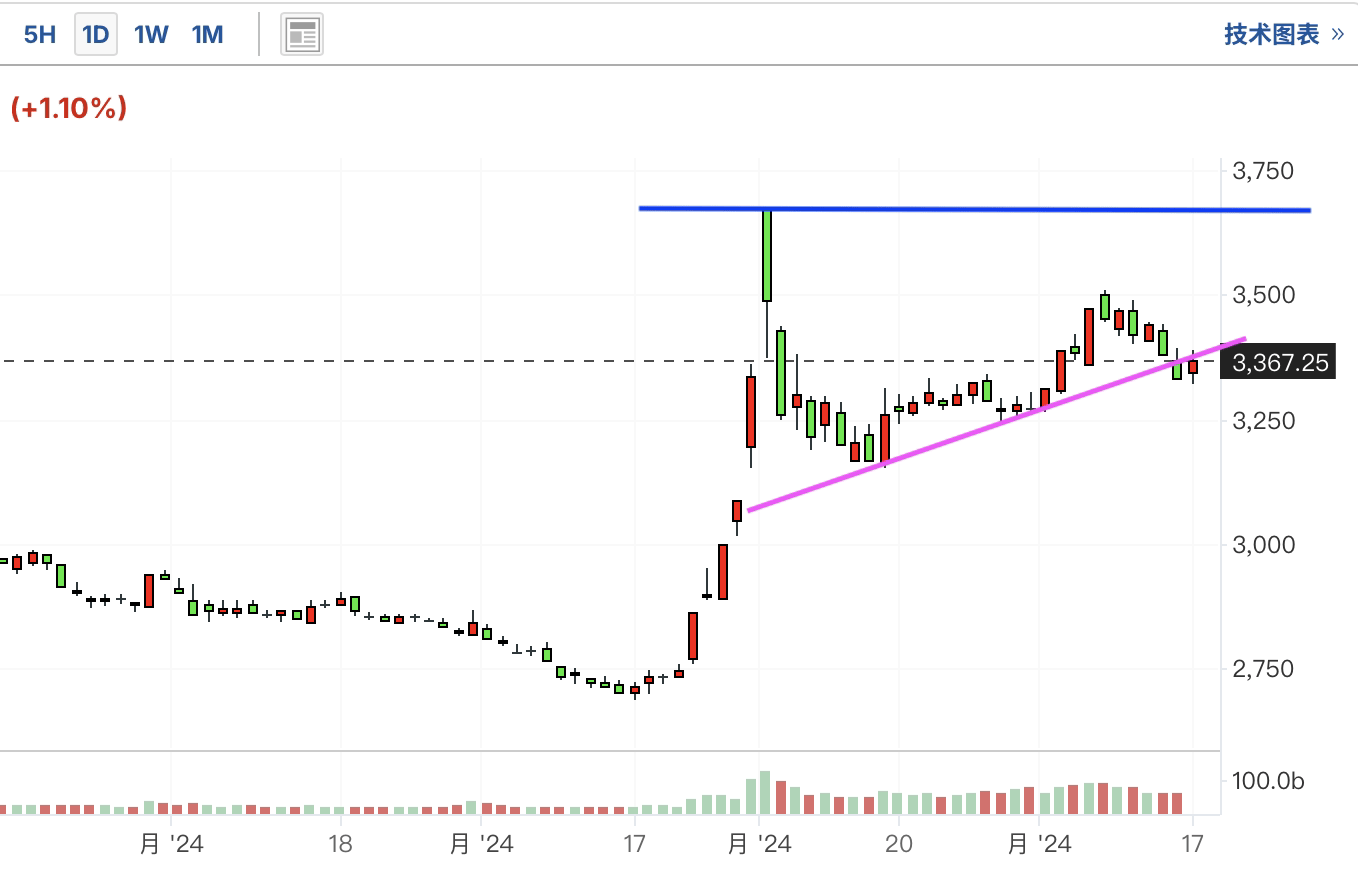This screenshot has height=874, width=1358.
Task: Click the 3,750 price axis label
Action: pyautogui.click(x=1263, y=171)
